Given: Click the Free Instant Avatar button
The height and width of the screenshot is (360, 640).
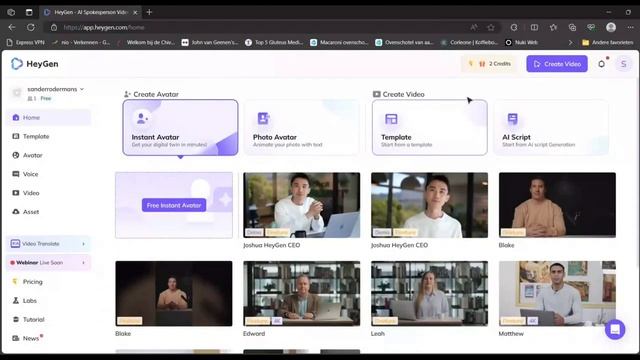Looking at the screenshot, I should point(174,205).
